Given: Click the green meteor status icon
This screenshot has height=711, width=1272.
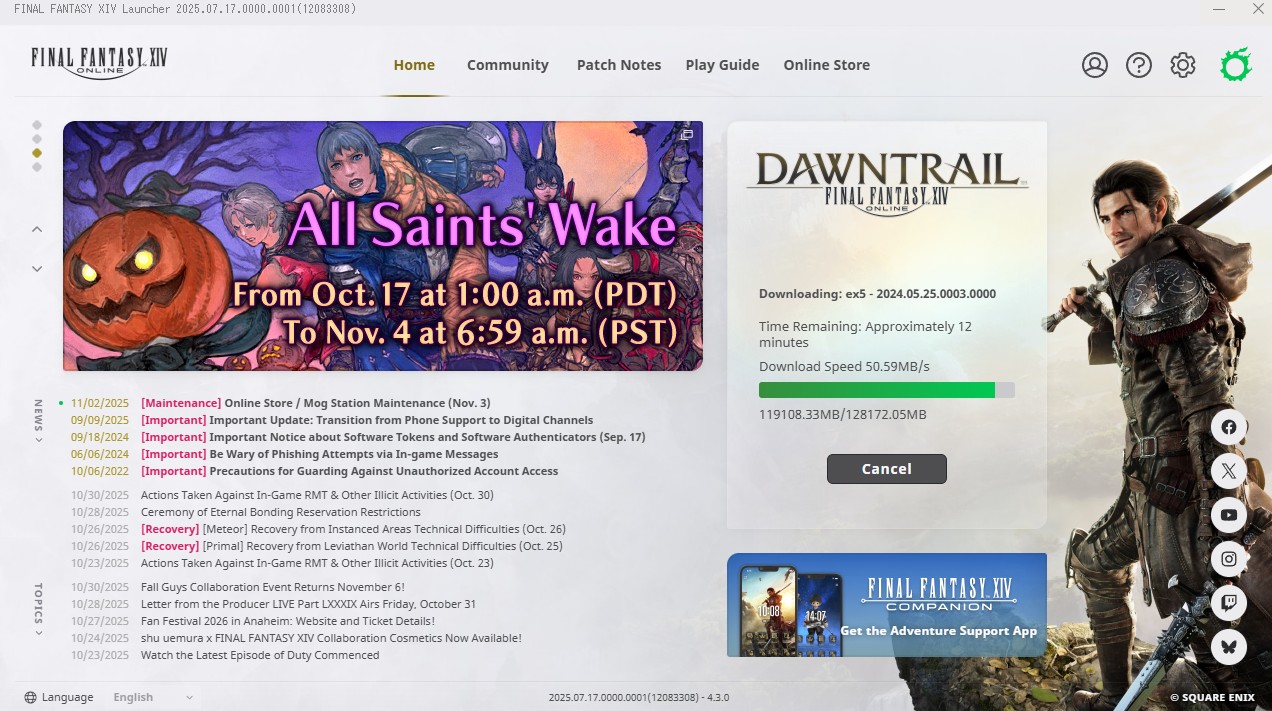Looking at the screenshot, I should [x=1235, y=65].
